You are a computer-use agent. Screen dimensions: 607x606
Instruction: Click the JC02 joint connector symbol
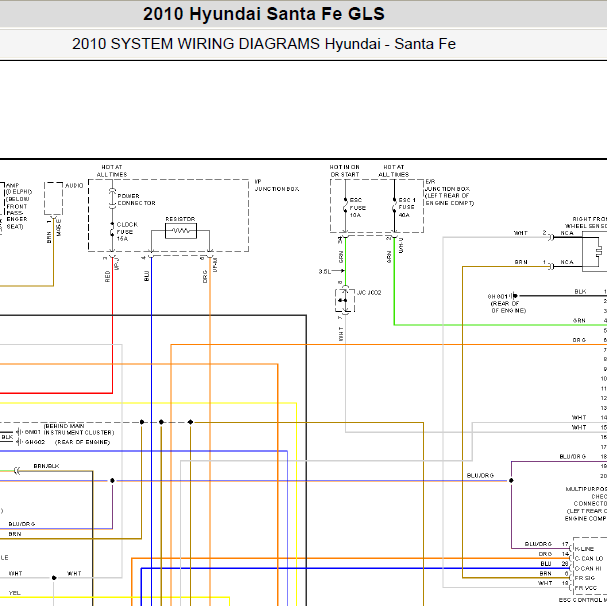coord(345,300)
